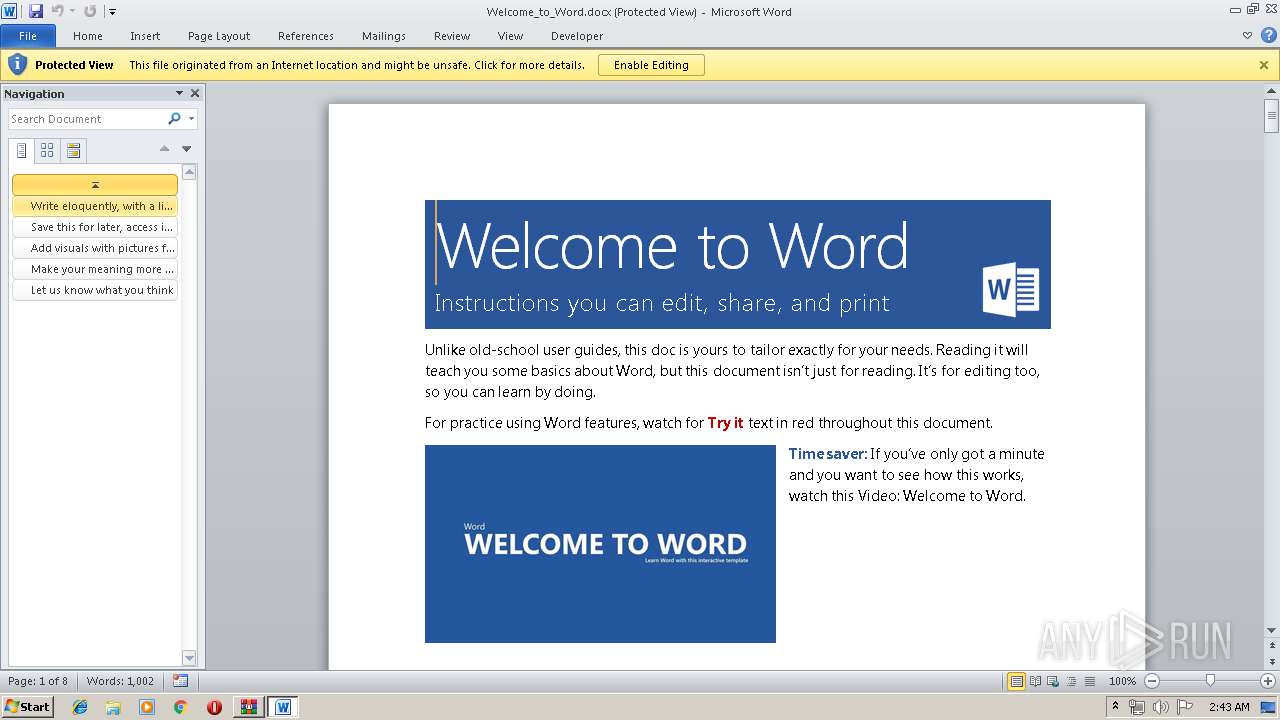Viewport: 1280px width, 720px height.
Task: Select heading 'Make your meaning more ...'
Action: (x=95, y=269)
